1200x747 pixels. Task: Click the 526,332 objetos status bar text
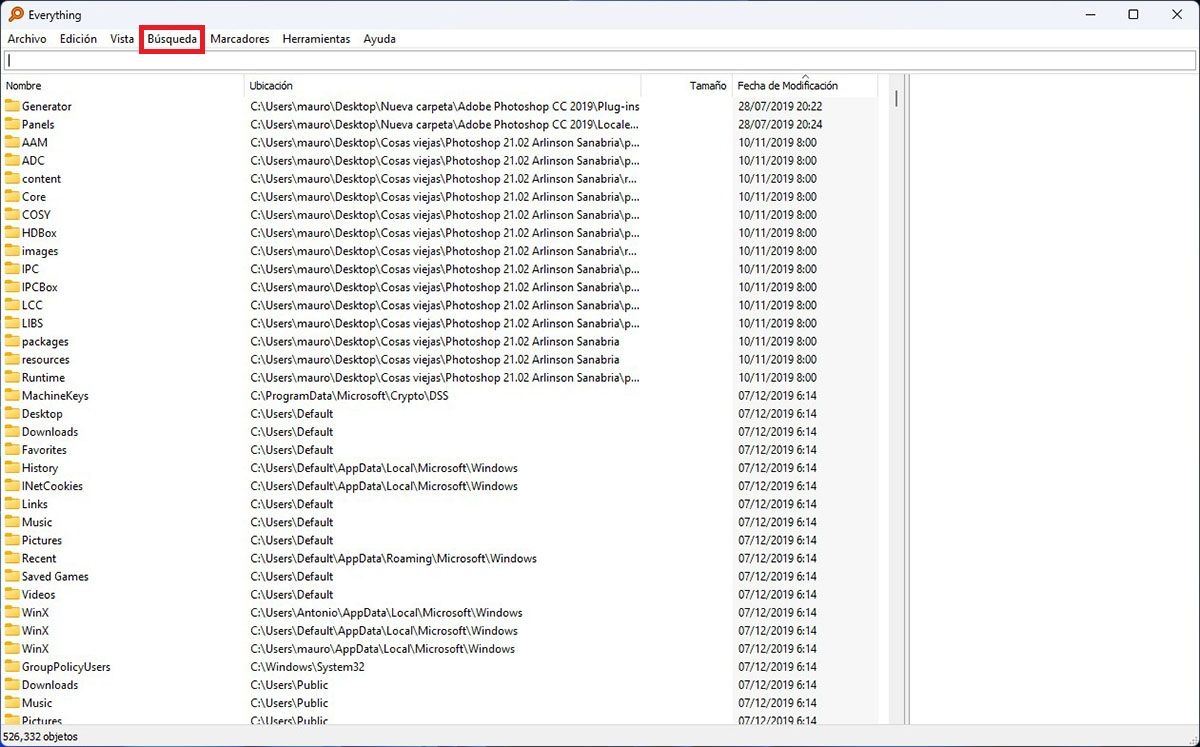click(x=41, y=737)
